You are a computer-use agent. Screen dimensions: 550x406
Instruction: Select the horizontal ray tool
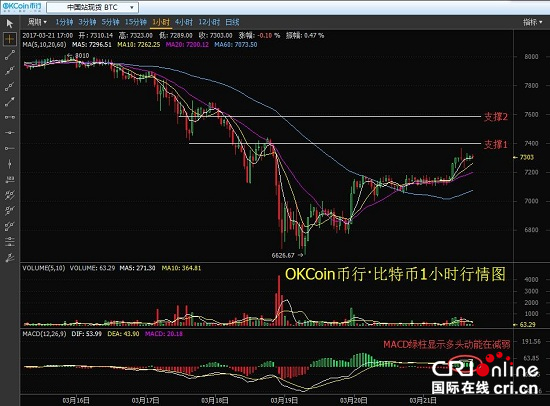[x=9, y=148]
